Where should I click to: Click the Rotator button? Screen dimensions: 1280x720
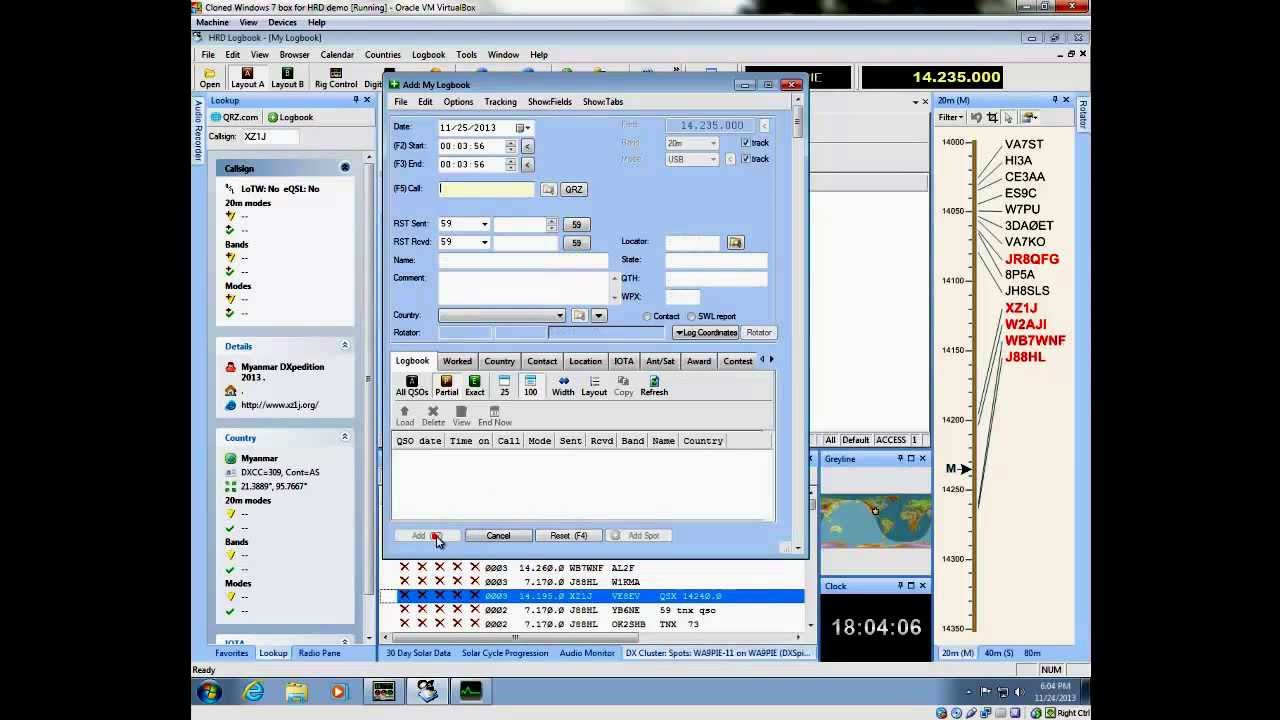[759, 333]
